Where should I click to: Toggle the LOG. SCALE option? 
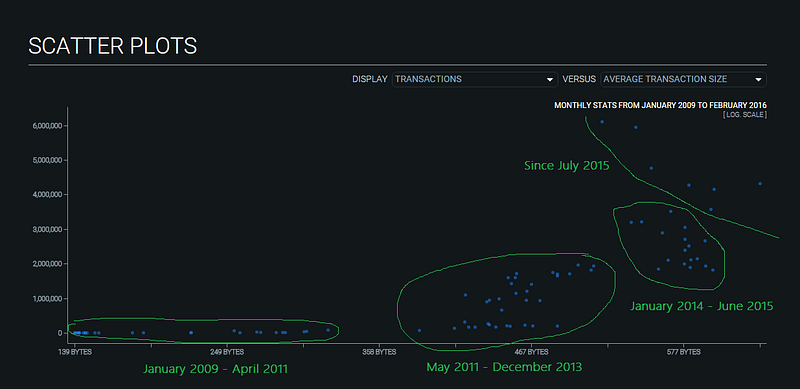744,115
